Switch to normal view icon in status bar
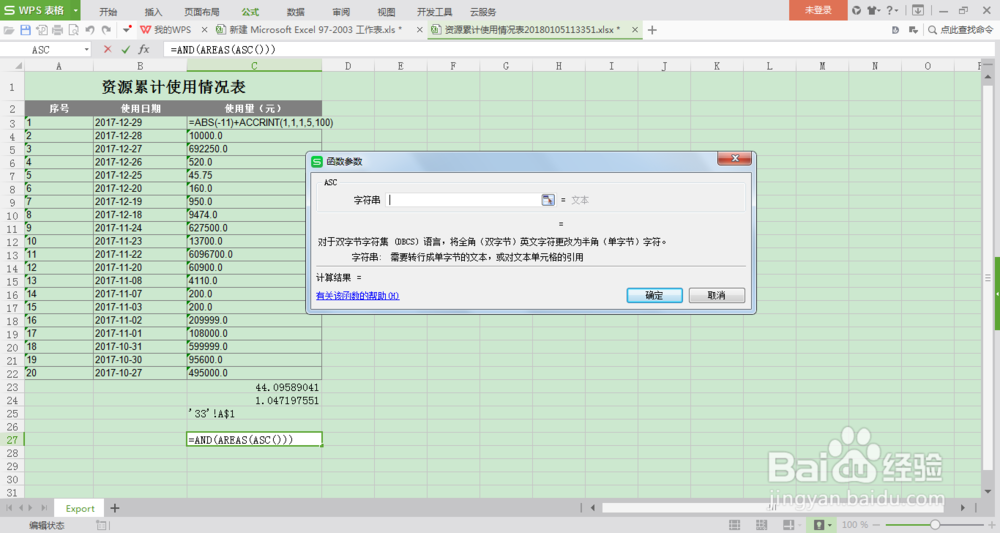Image resolution: width=1000 pixels, height=533 pixels. [735, 525]
